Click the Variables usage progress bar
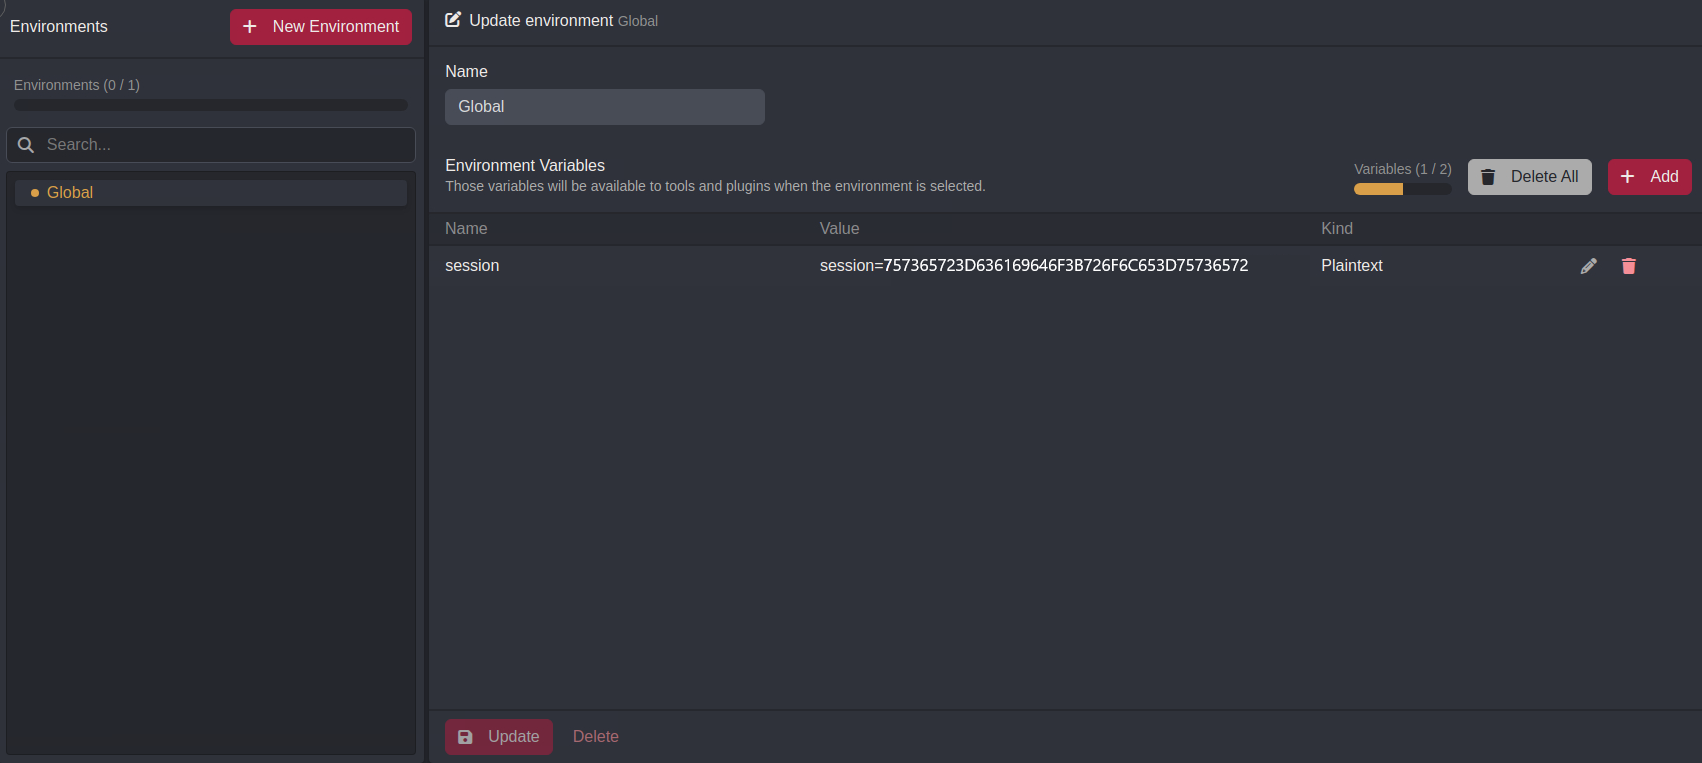Image resolution: width=1702 pixels, height=763 pixels. pyautogui.click(x=1402, y=188)
